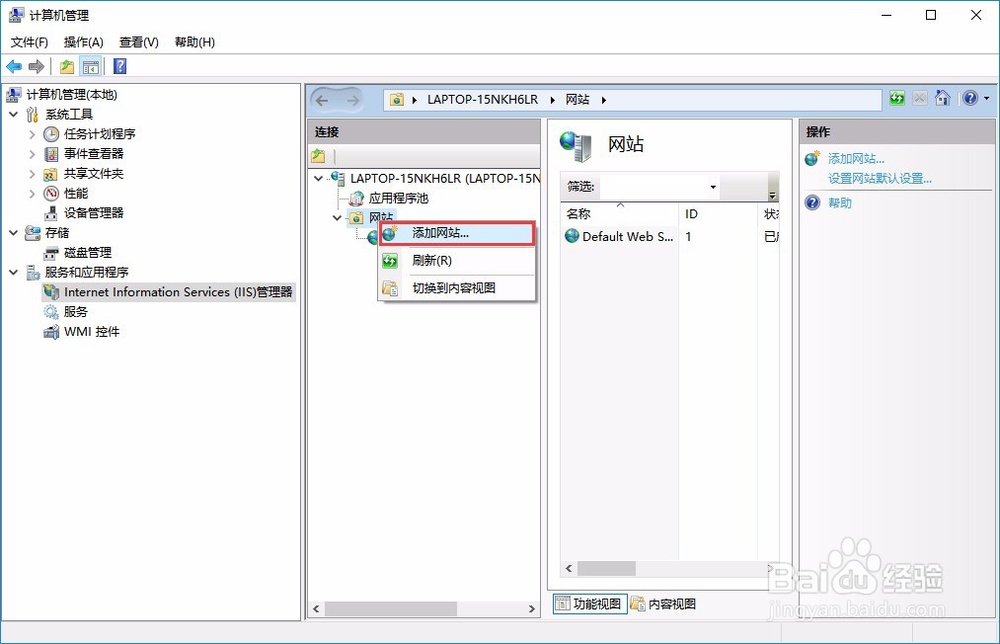Expand the 共享文件夹 node
1000x644 pixels.
click(x=32, y=173)
